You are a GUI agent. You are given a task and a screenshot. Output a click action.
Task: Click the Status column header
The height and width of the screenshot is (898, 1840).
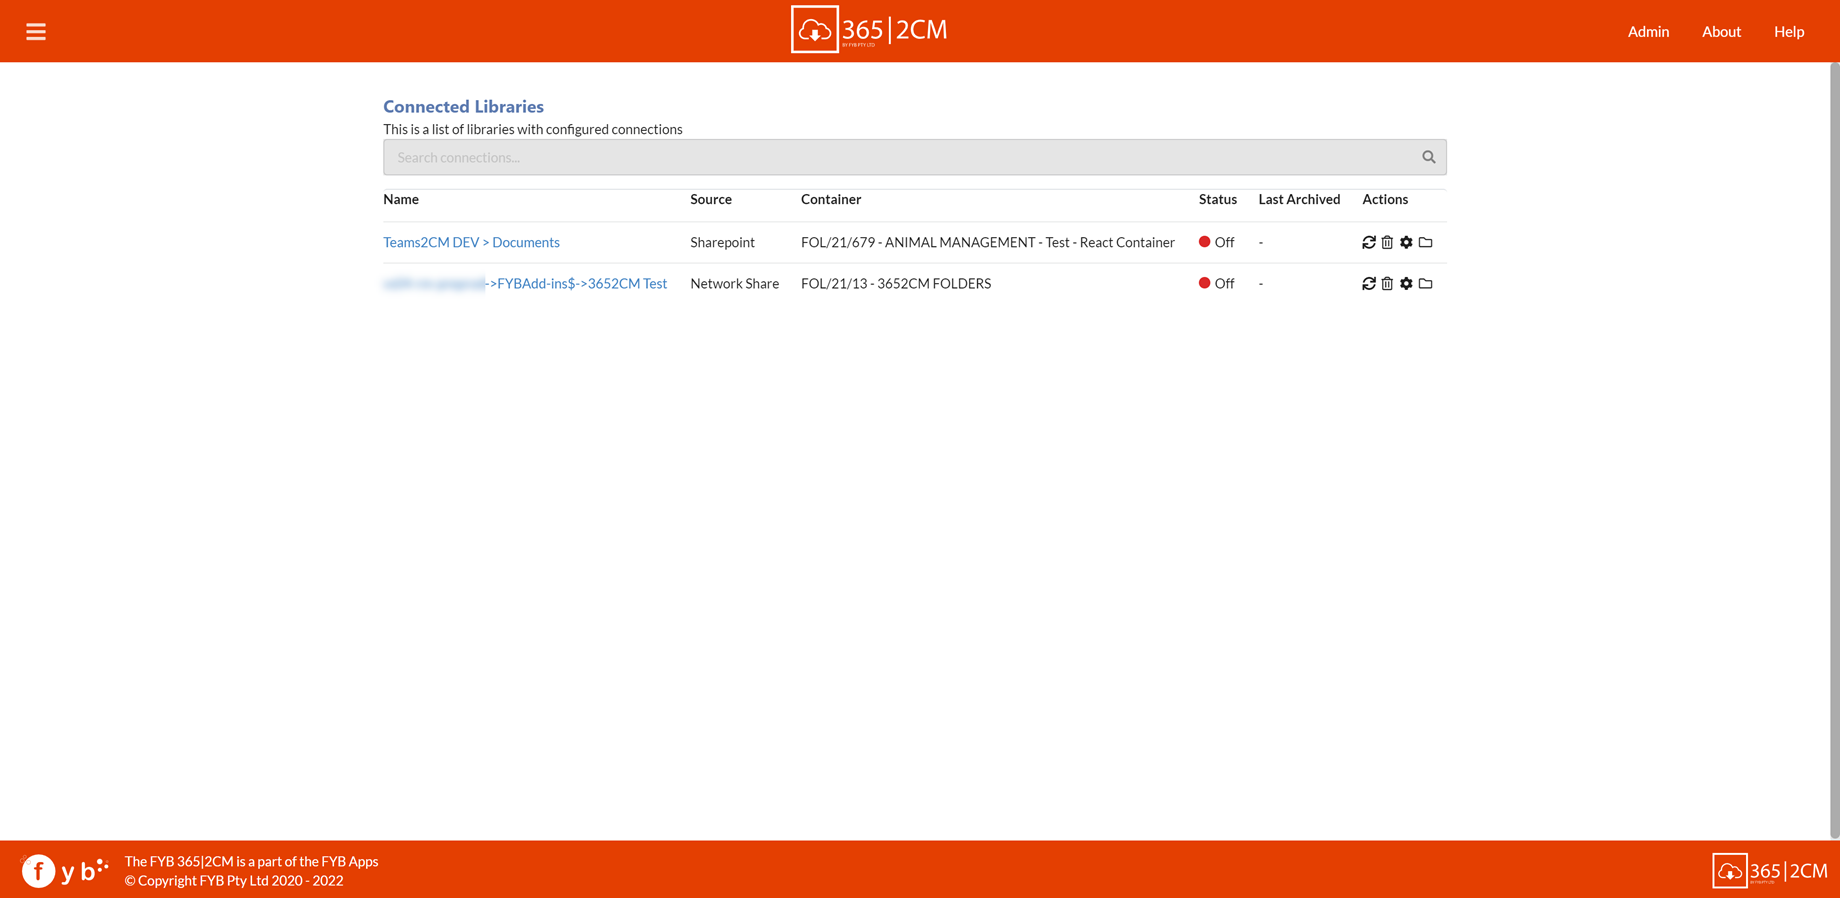[1218, 199]
